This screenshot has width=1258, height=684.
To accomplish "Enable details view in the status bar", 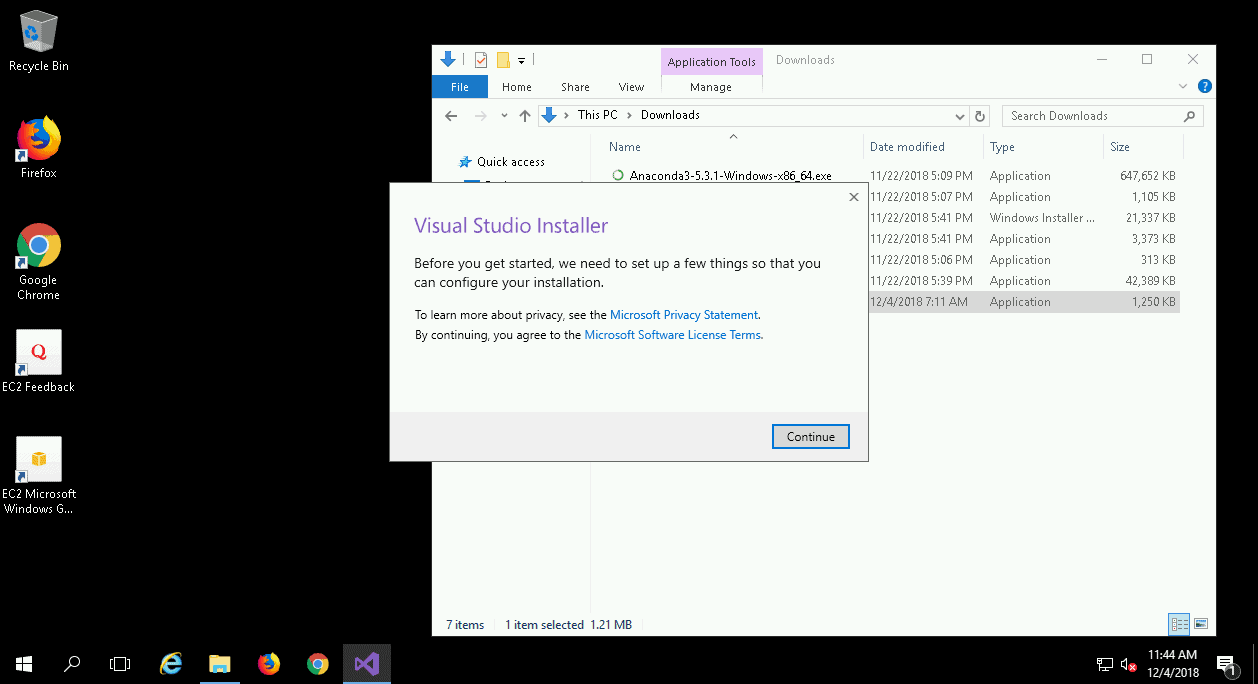I will 1178,623.
